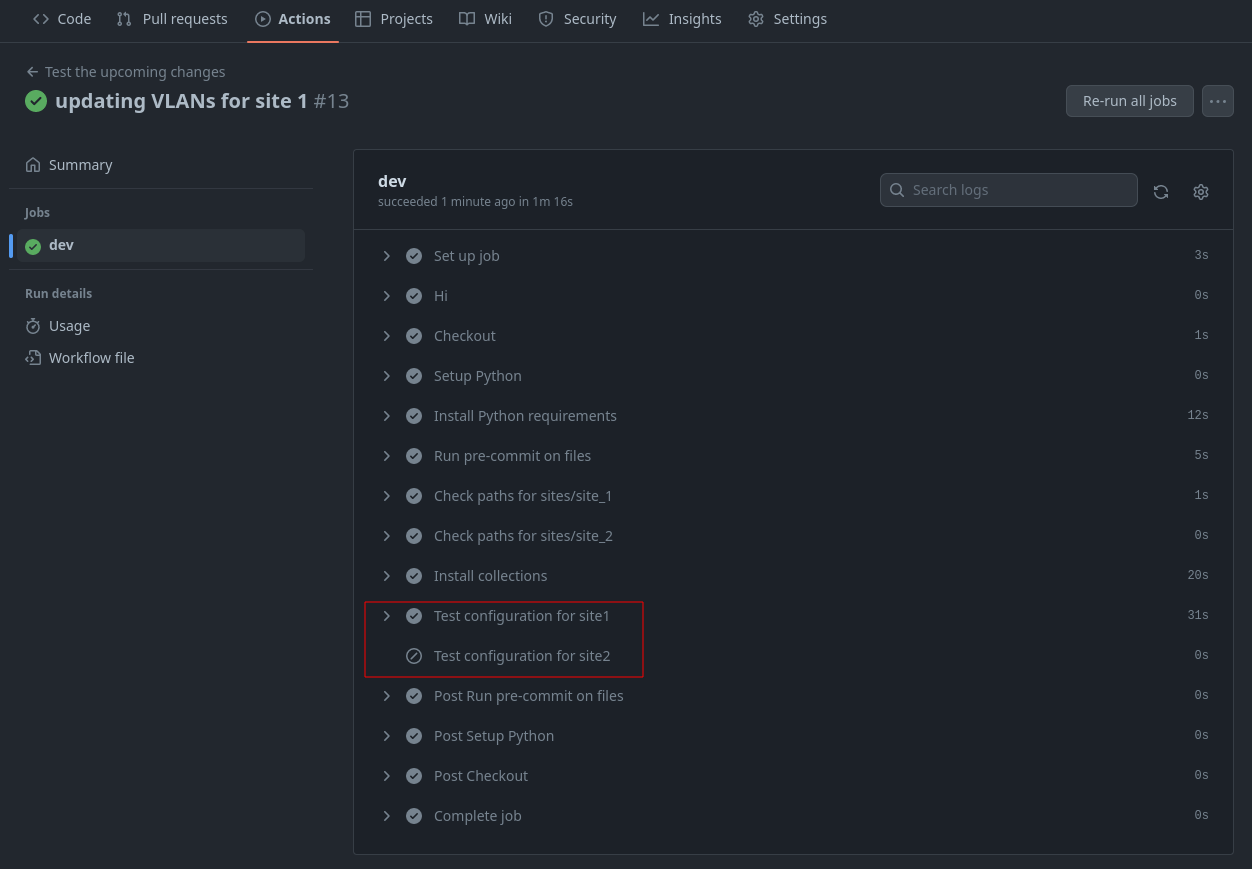This screenshot has width=1252, height=869.
Task: Open the Settings tab
Action: point(787,19)
